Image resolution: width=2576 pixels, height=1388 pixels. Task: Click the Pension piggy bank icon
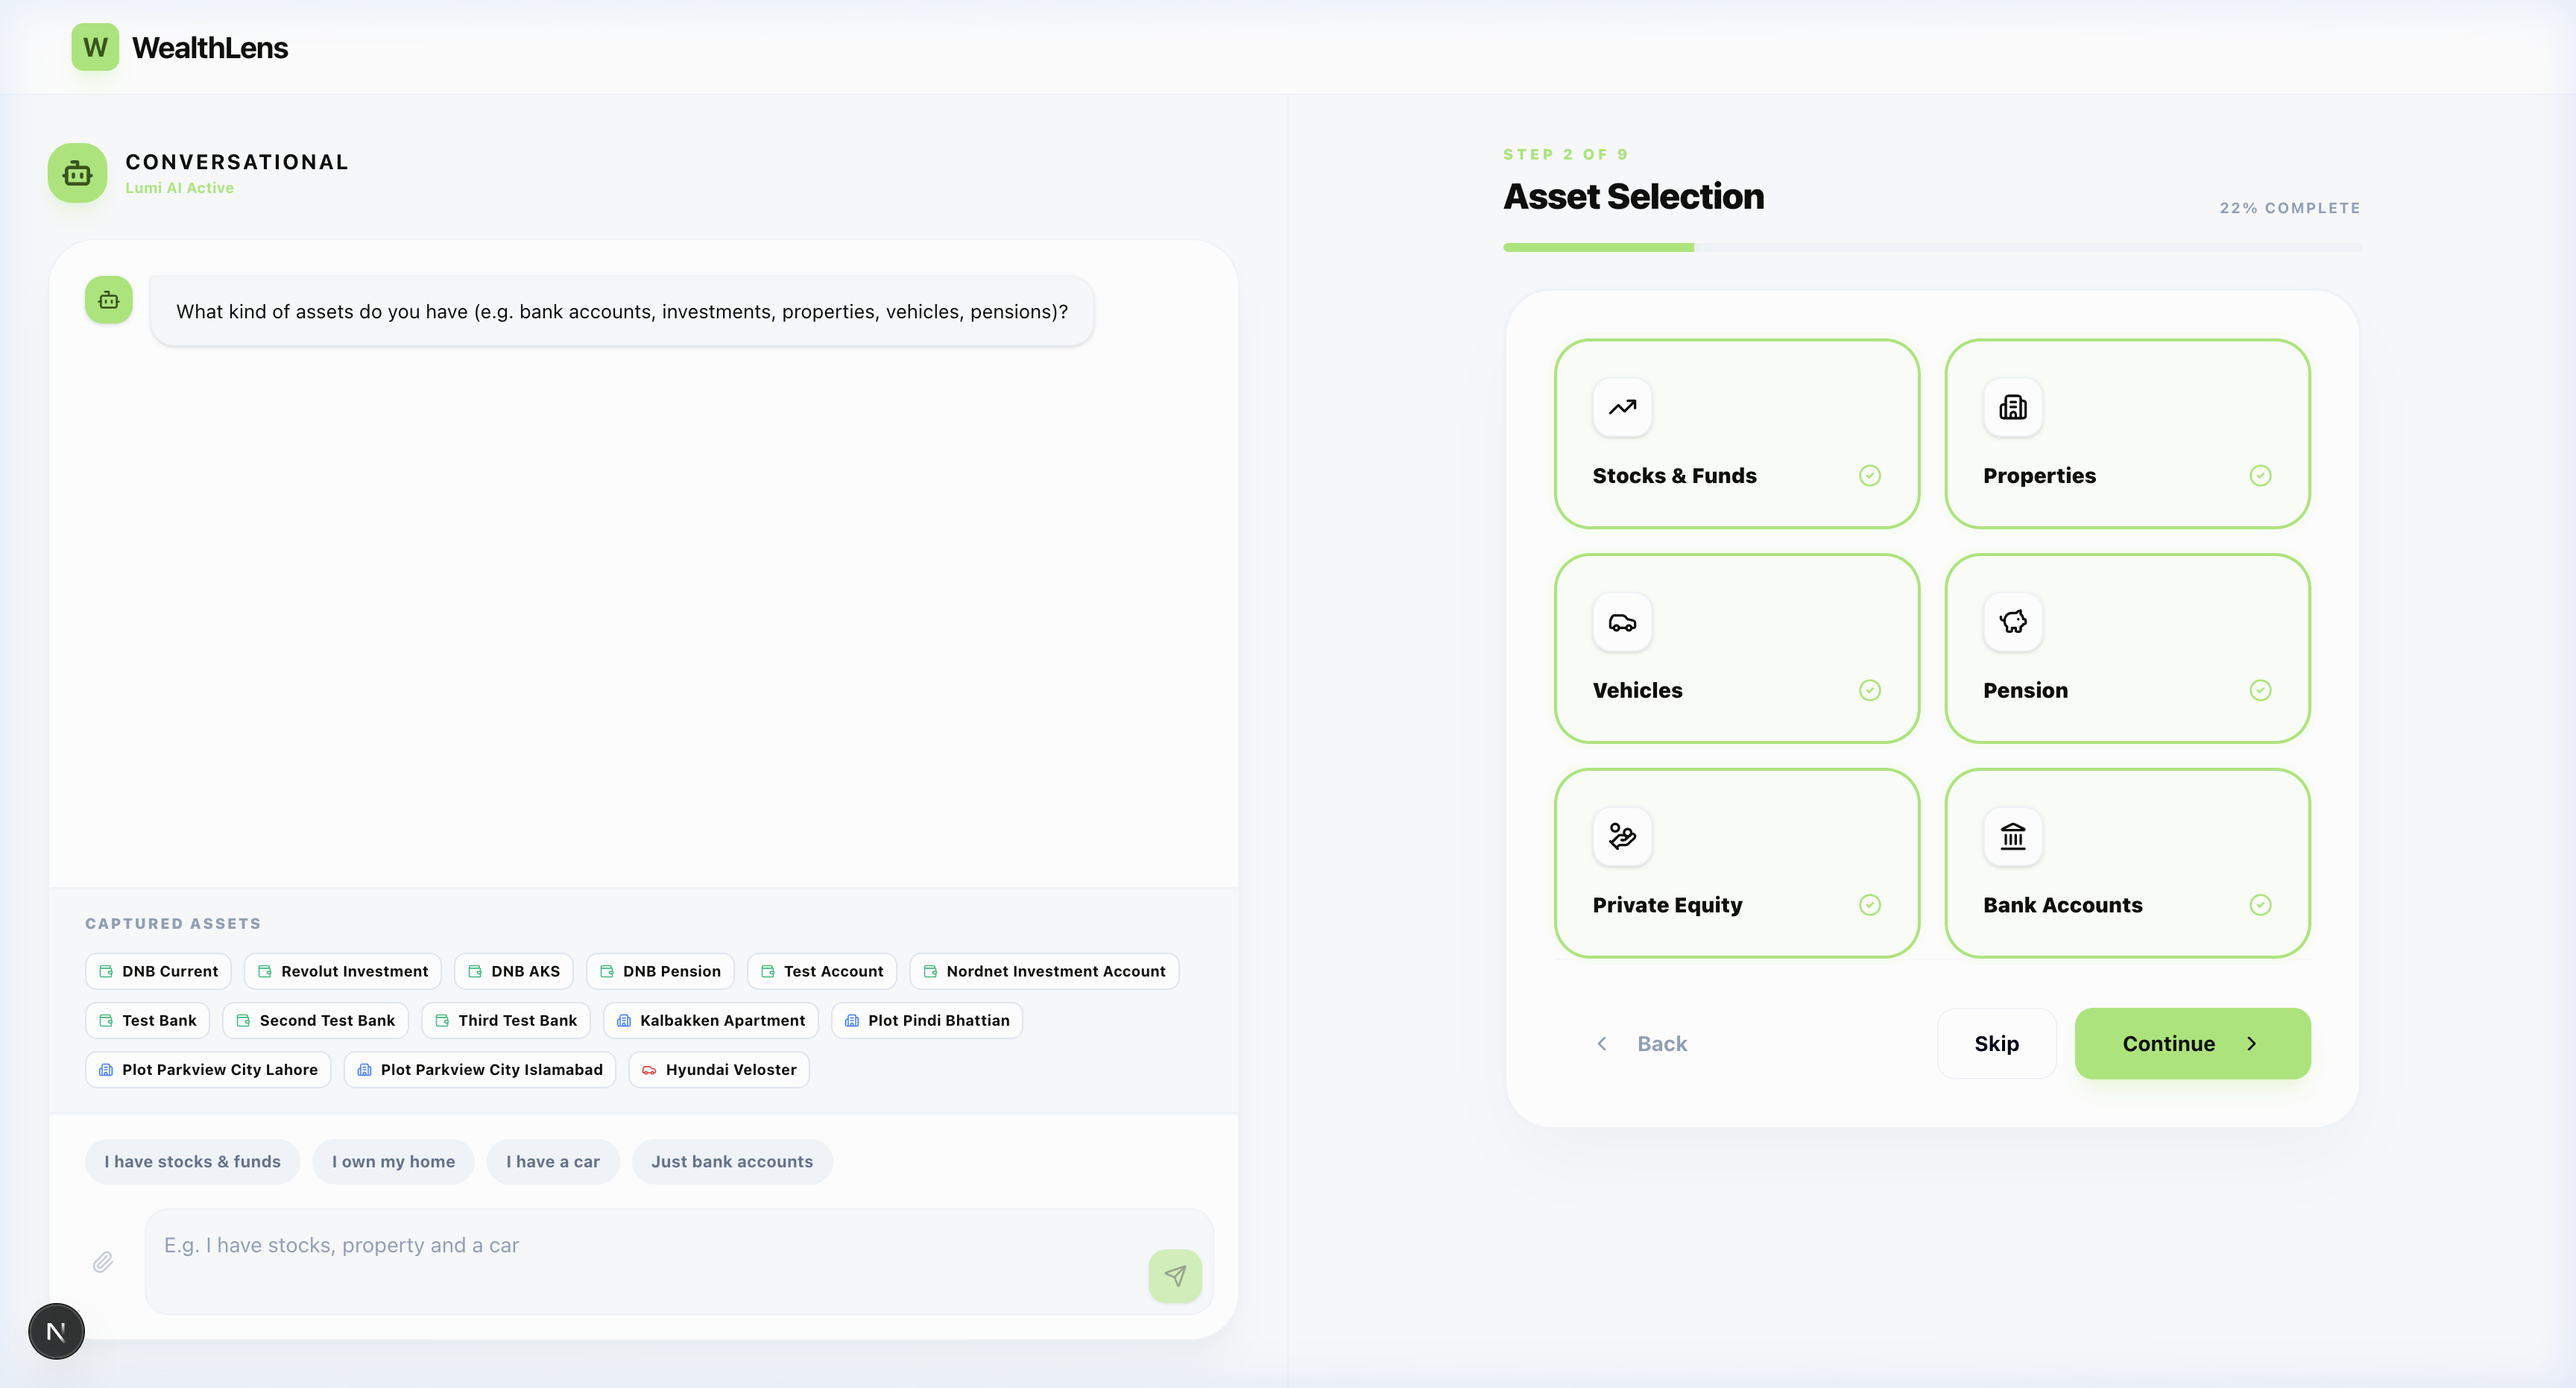point(2012,622)
